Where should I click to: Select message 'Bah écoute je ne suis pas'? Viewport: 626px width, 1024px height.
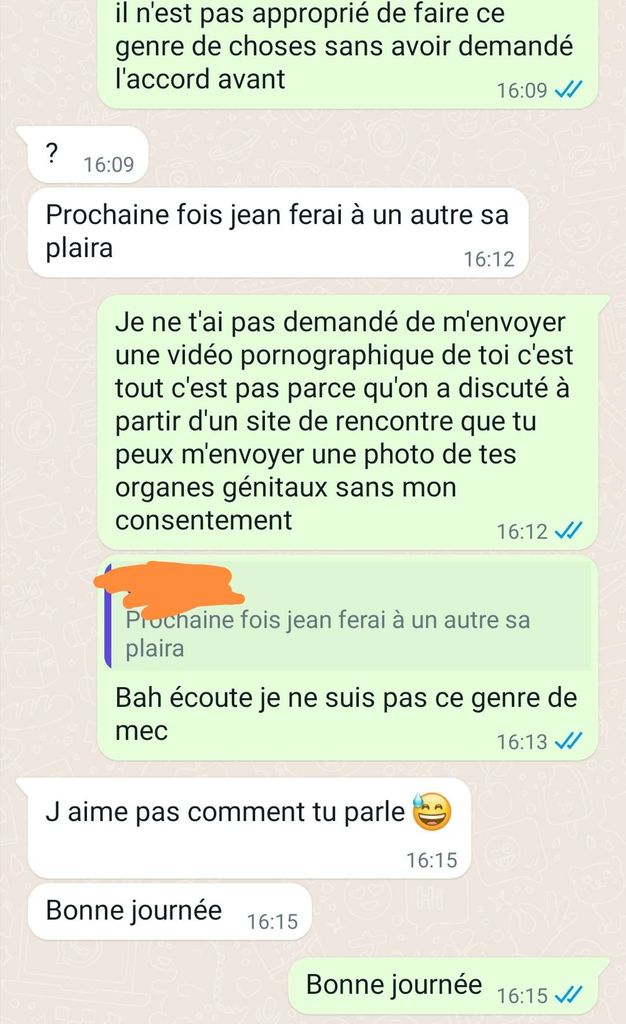pyautogui.click(x=348, y=658)
